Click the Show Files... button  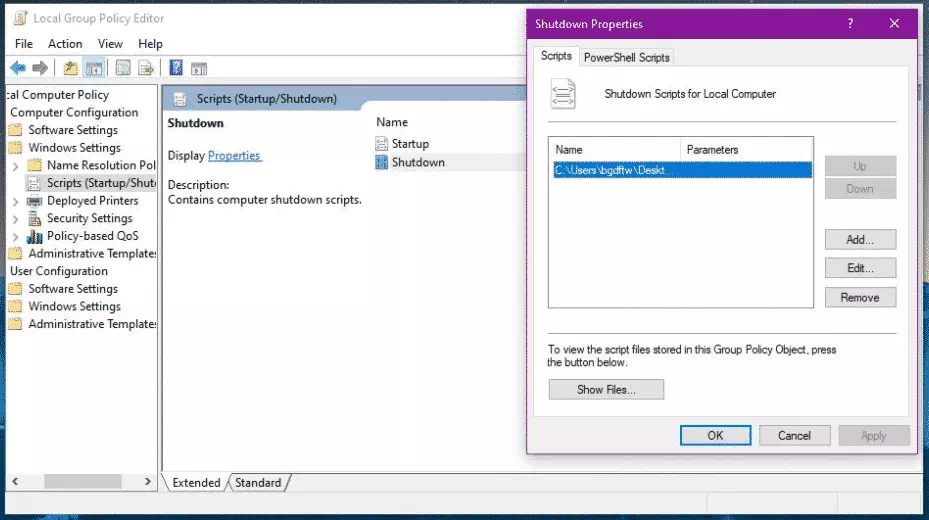(x=606, y=390)
